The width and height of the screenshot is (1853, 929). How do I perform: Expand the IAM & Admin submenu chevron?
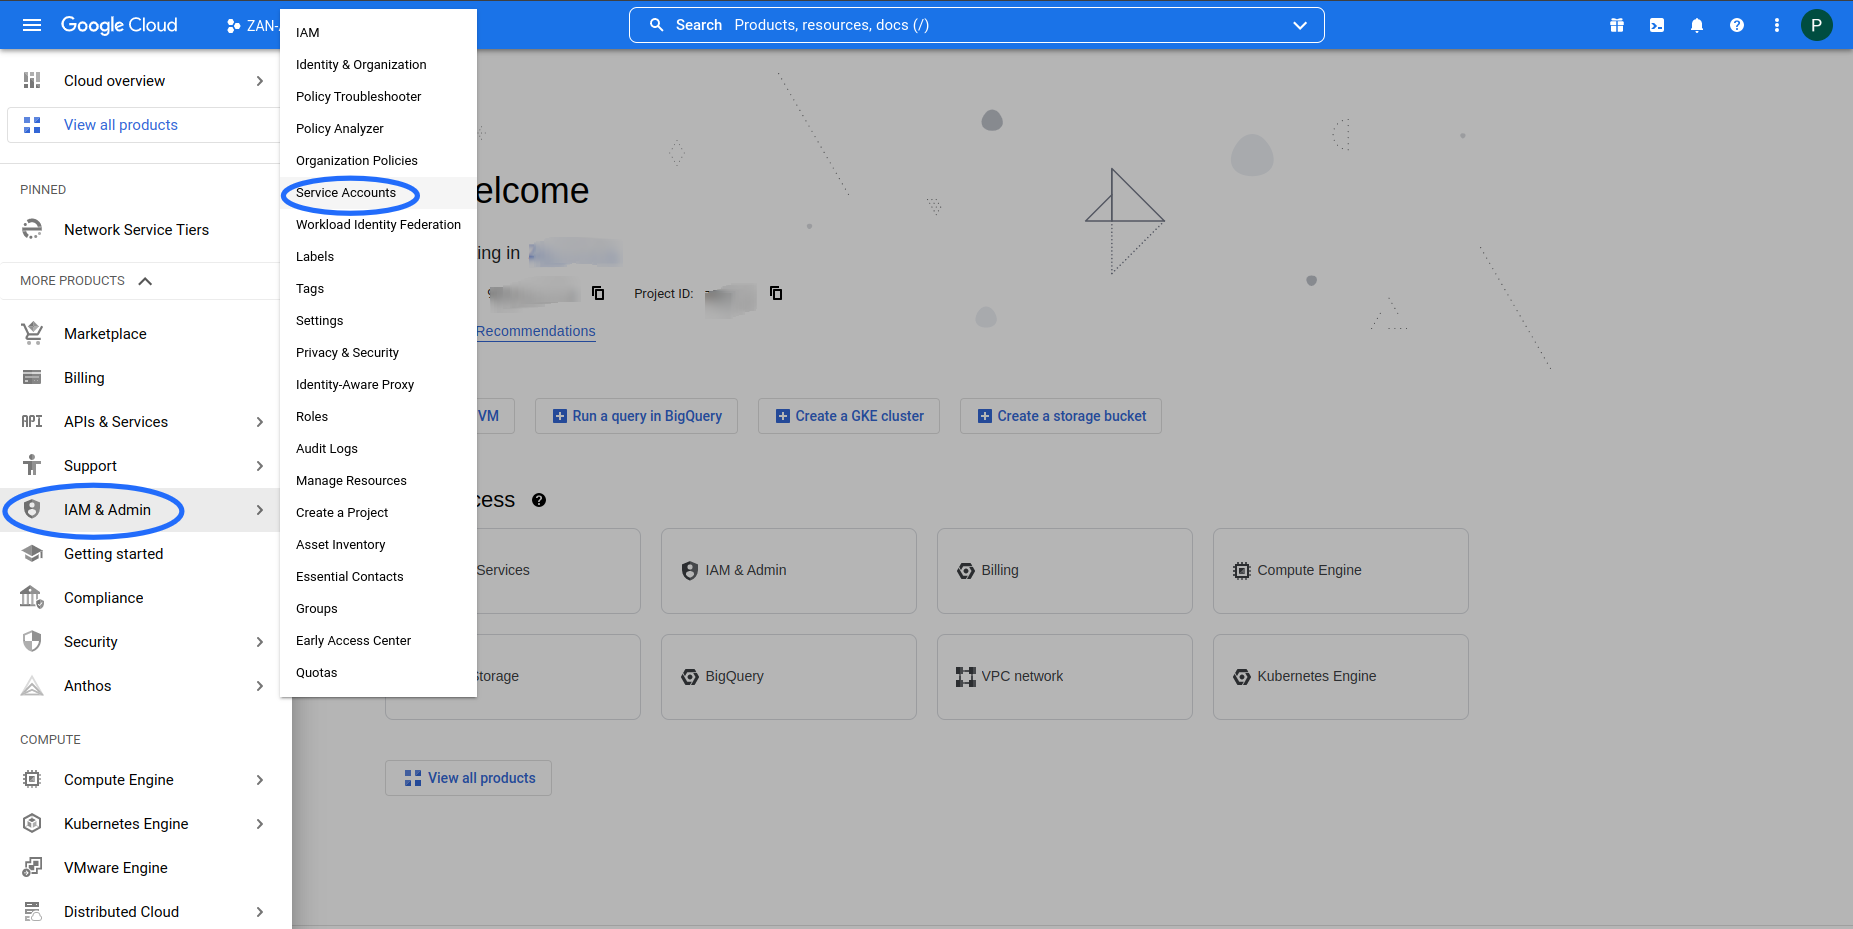coord(260,510)
